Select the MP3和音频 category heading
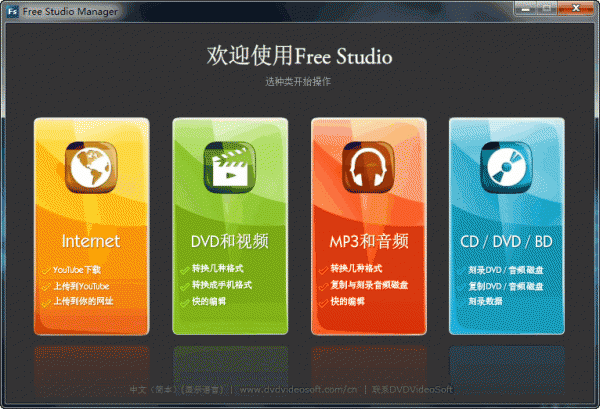This screenshot has height=409, width=600. (368, 241)
